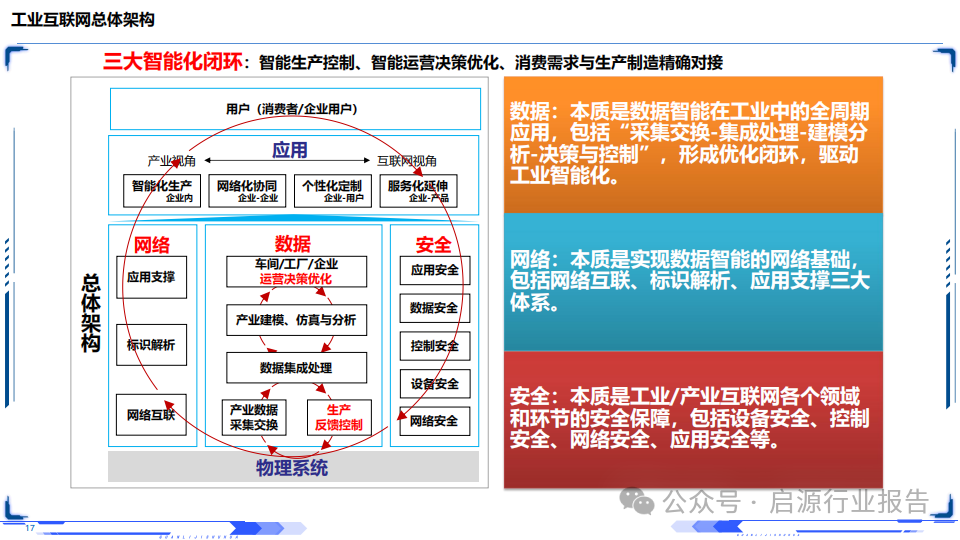This screenshot has width=960, height=540.
Task: Select the red 安全 column heading
Action: click(433, 245)
